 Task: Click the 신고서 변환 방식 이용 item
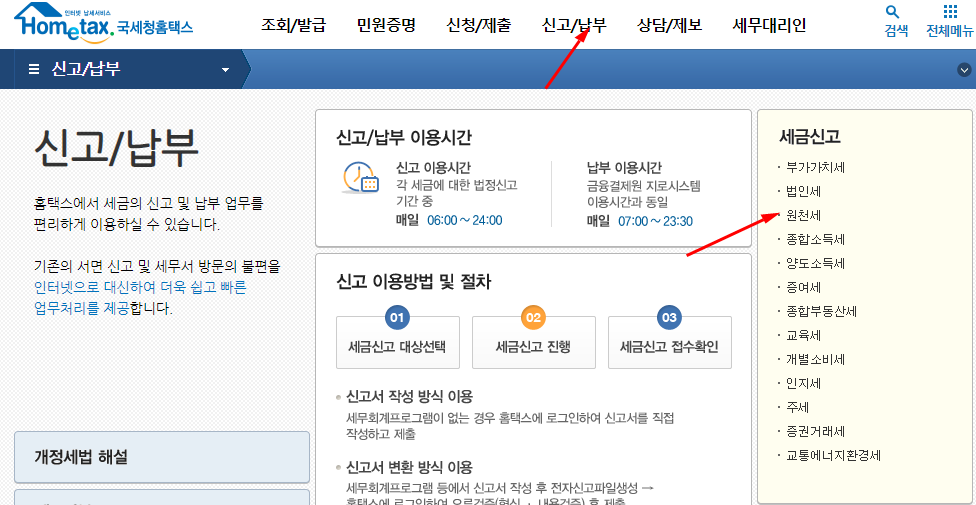tap(410, 467)
